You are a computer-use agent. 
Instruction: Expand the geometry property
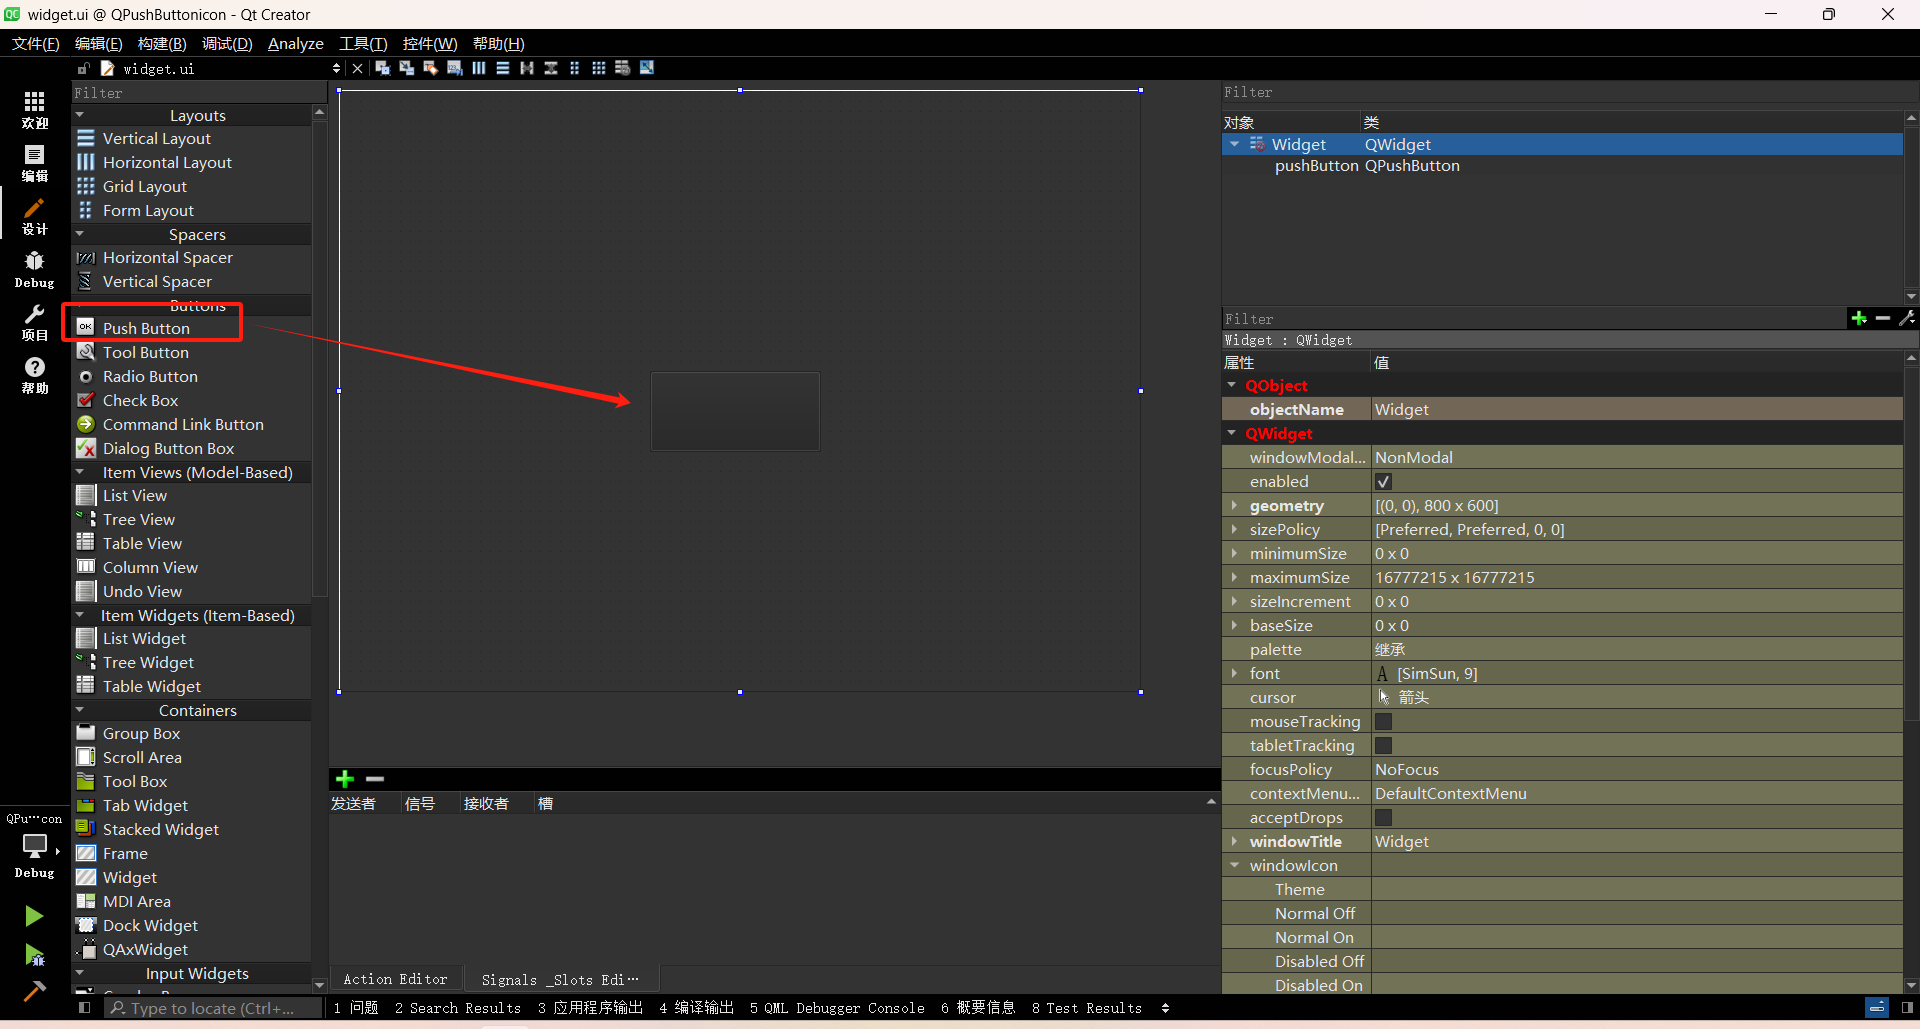(1234, 505)
